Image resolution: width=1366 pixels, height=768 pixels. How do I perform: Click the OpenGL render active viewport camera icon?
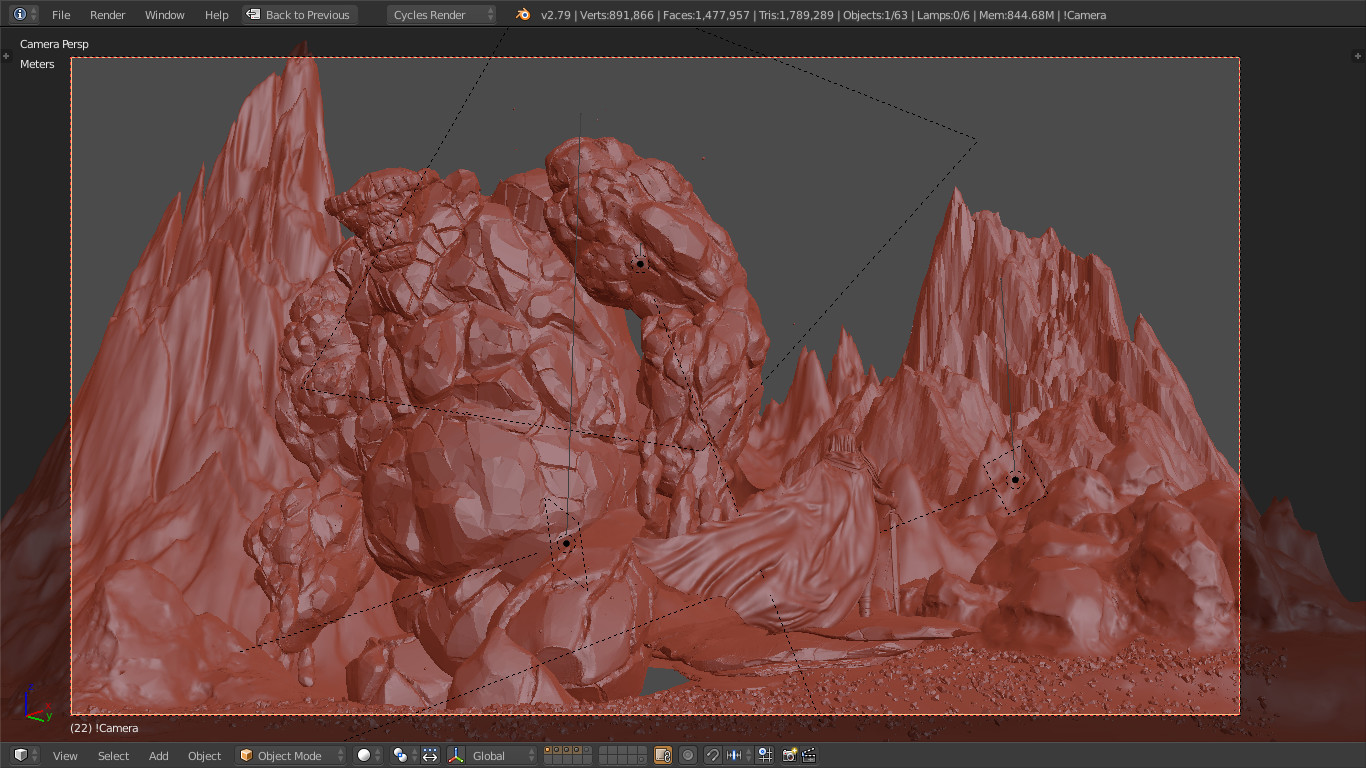point(790,756)
